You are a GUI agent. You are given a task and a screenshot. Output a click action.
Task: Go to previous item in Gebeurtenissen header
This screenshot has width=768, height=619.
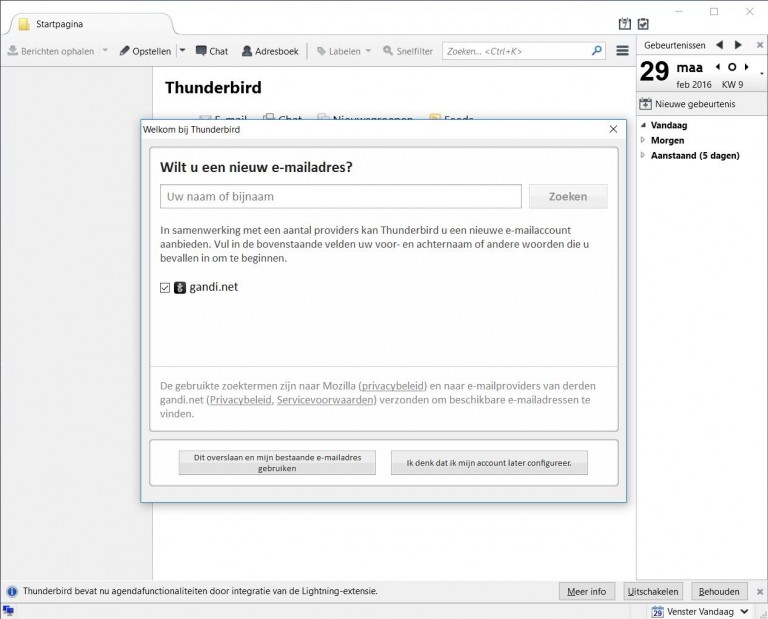tap(719, 45)
